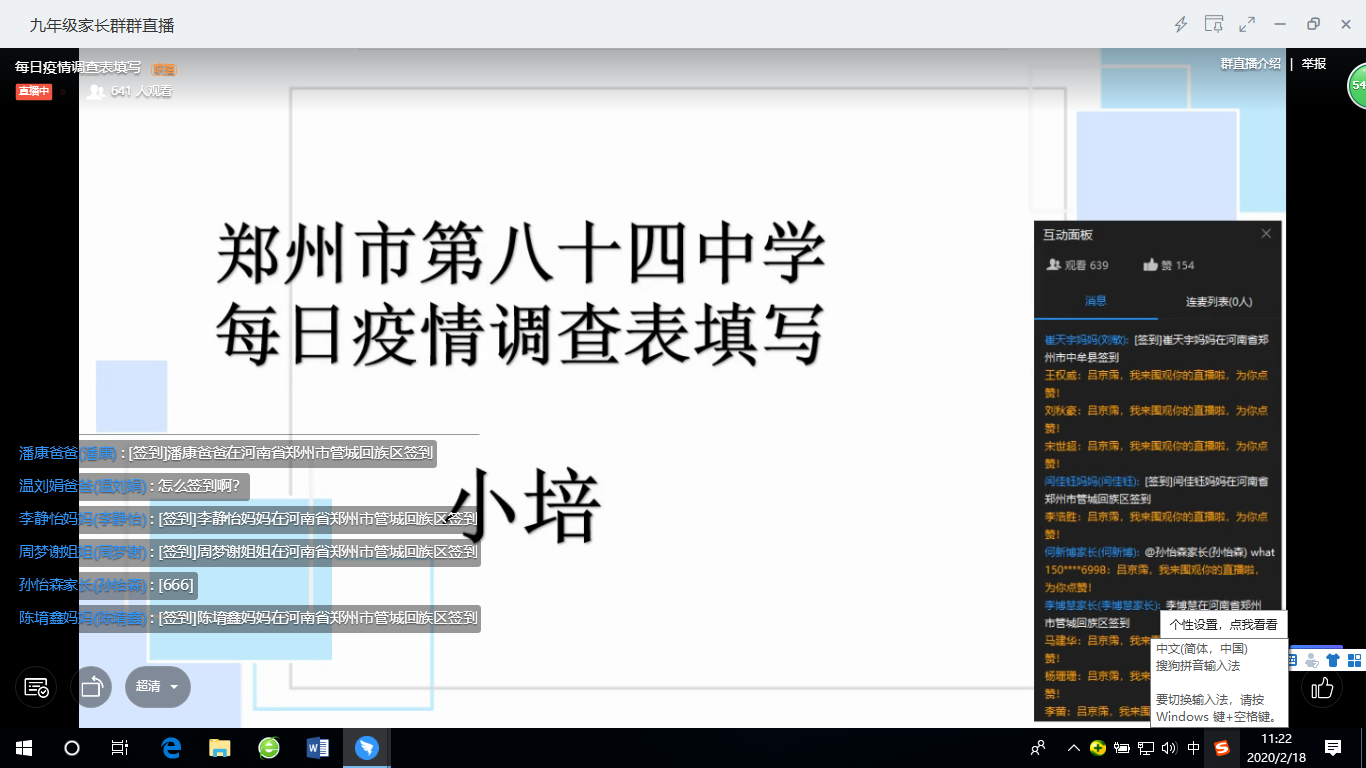
Task: Open the sign-in checklist icon
Action: 36,687
